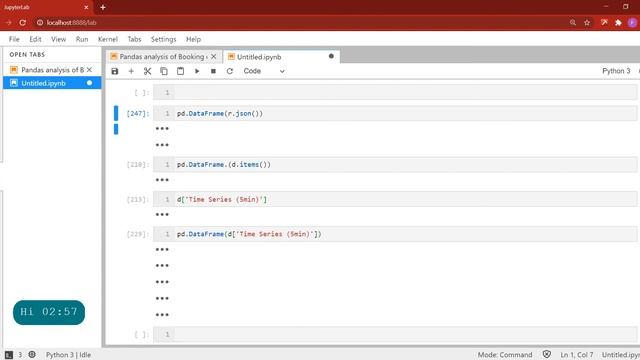Open browser extensions puzzle icon
Viewport: 640px width, 360px height.
(x=618, y=22)
